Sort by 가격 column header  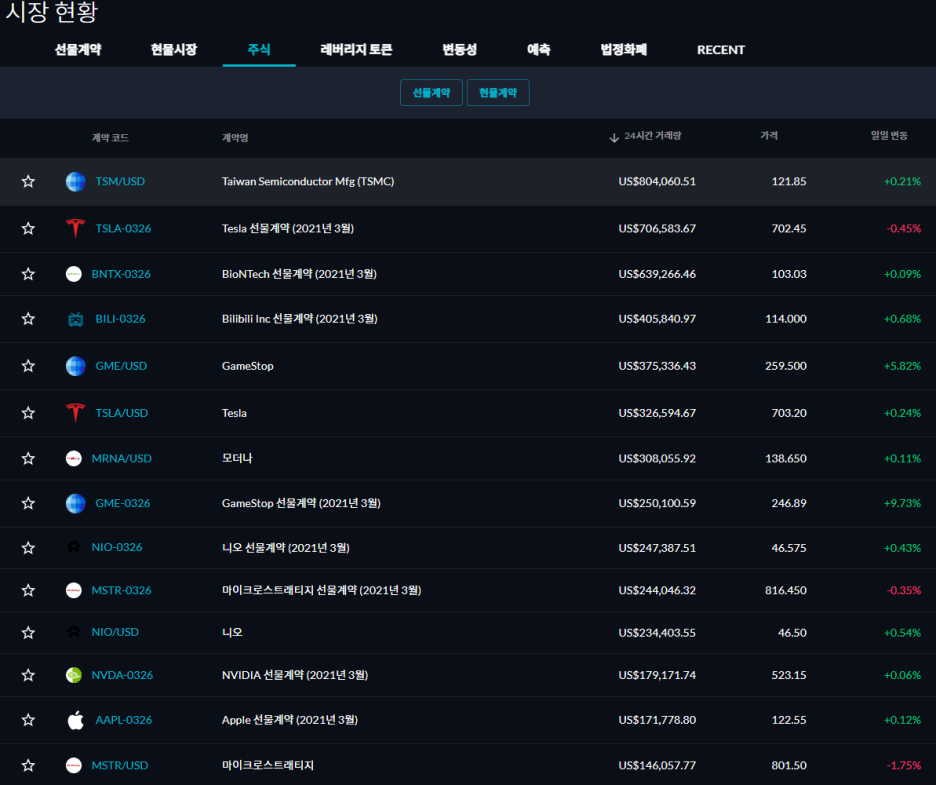769,136
